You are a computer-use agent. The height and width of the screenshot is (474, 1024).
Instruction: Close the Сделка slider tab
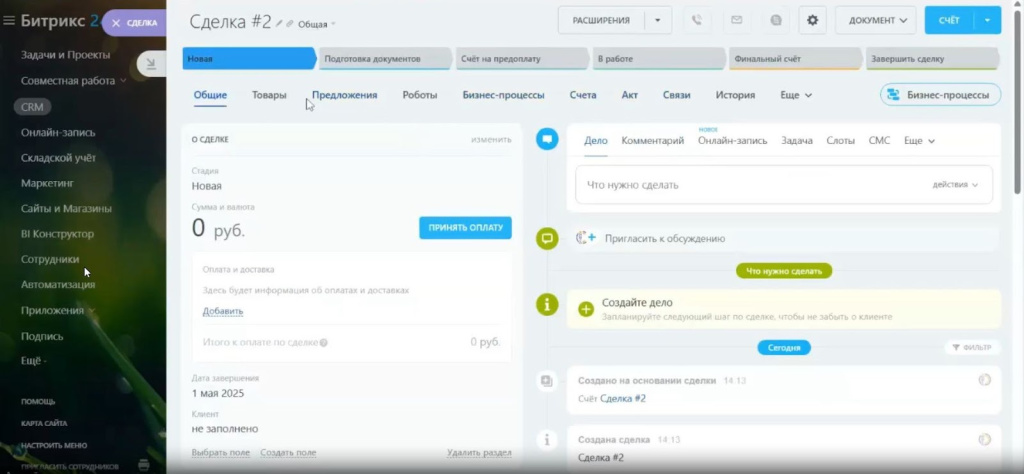116,23
